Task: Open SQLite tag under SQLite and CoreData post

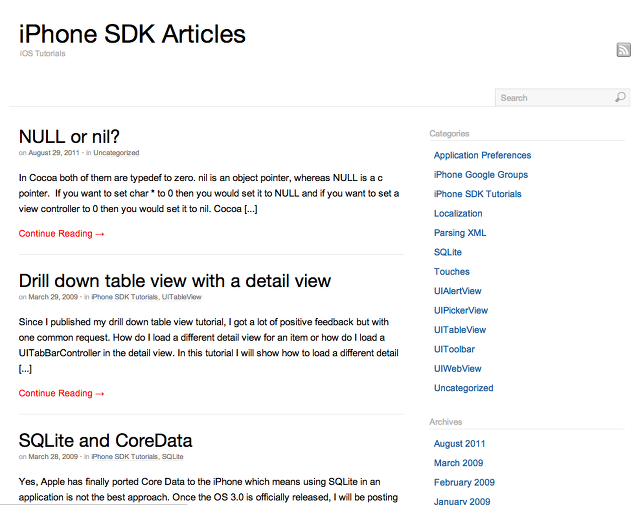Action: 172,456
